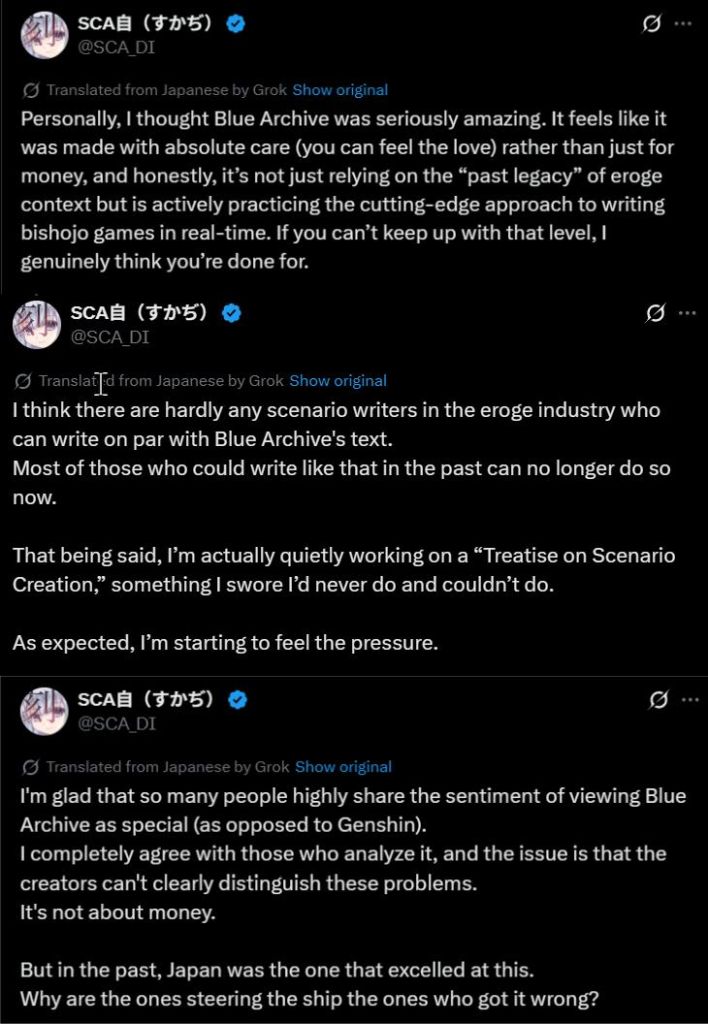Image resolution: width=708 pixels, height=1024 pixels.
Task: Open the more options menu on the second tweet
Action: pos(686,313)
